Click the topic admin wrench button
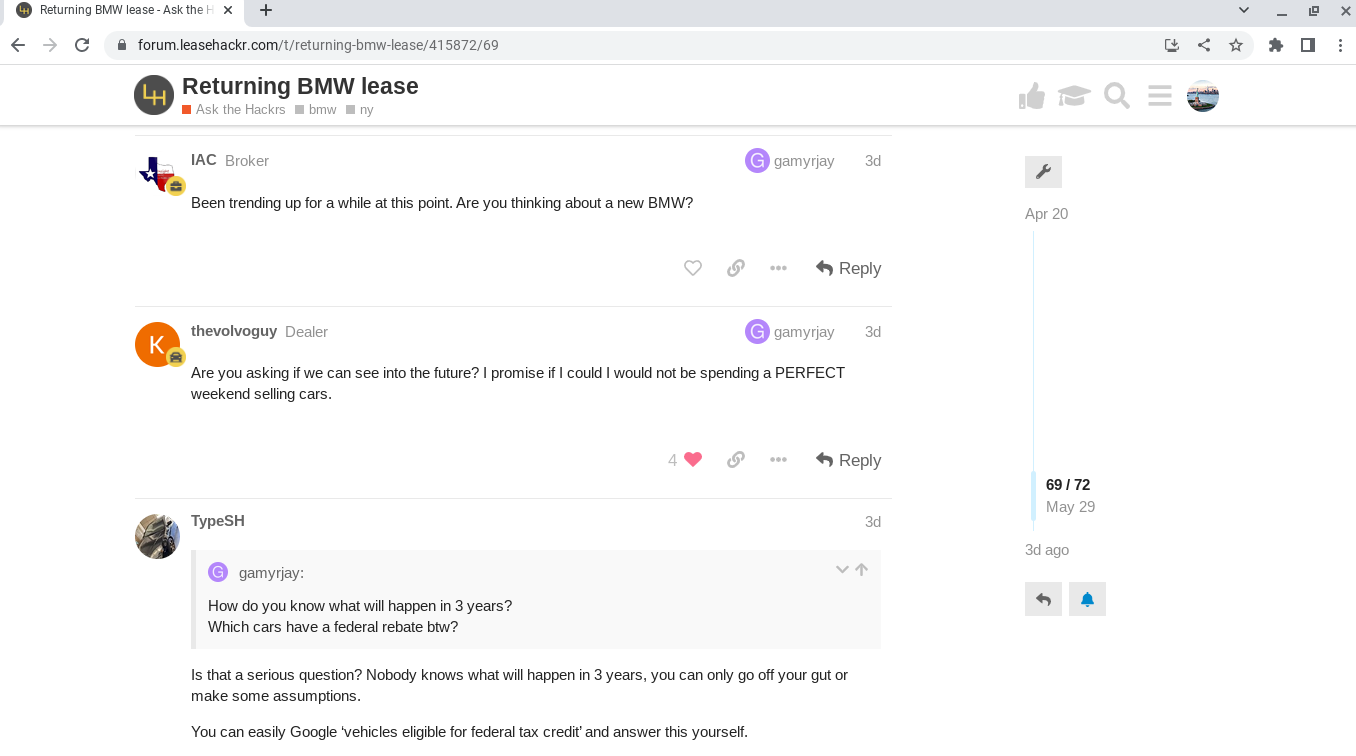 click(x=1043, y=172)
